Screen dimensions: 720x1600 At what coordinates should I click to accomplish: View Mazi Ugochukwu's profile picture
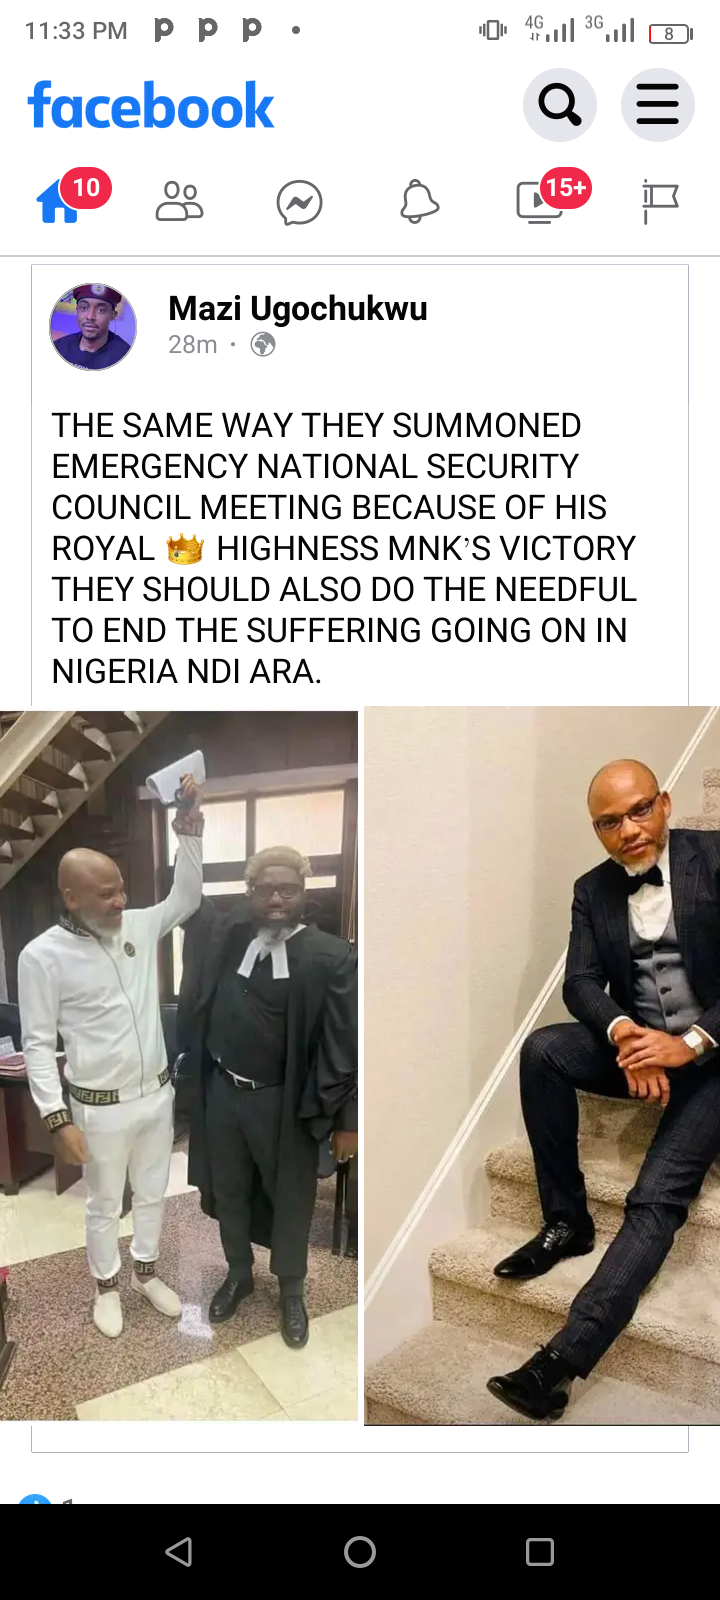(93, 326)
